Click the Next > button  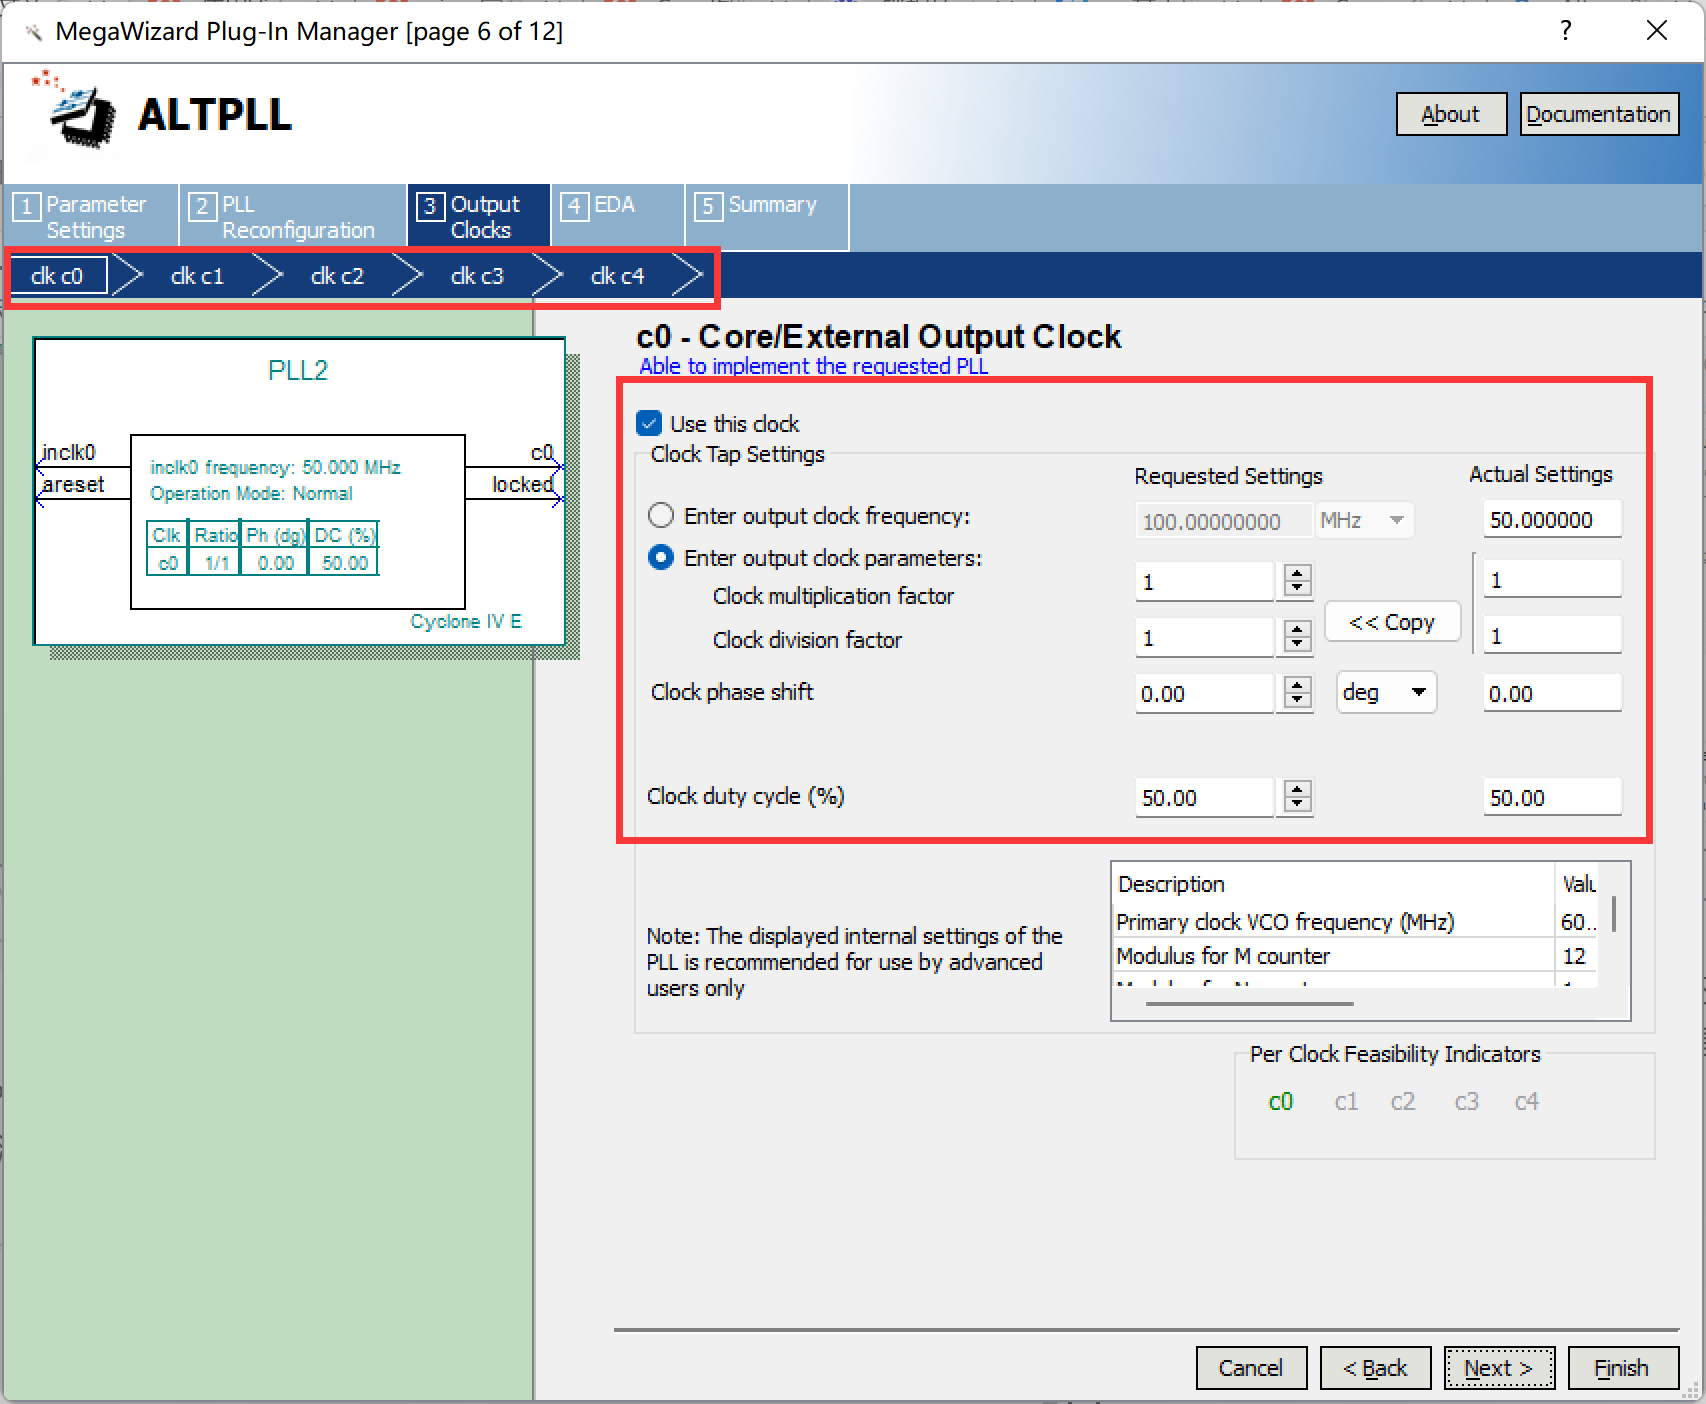[x=1499, y=1368]
